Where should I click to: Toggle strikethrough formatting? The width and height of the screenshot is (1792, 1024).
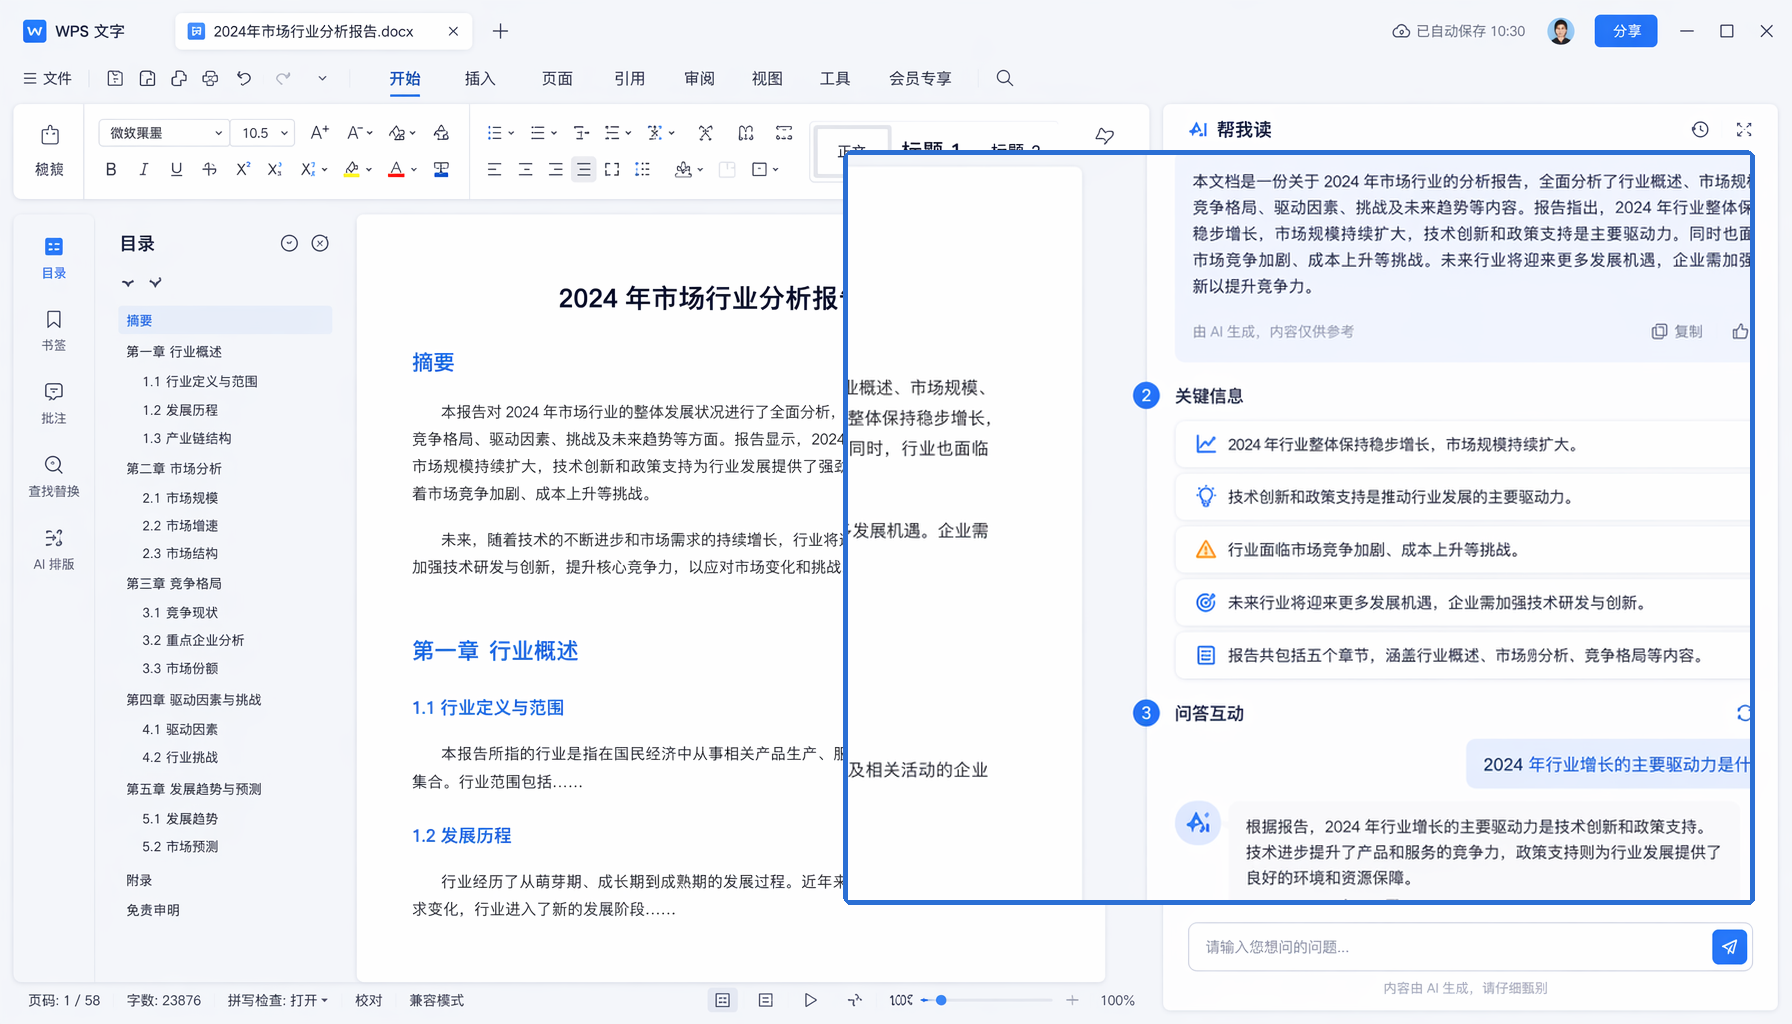(x=209, y=170)
